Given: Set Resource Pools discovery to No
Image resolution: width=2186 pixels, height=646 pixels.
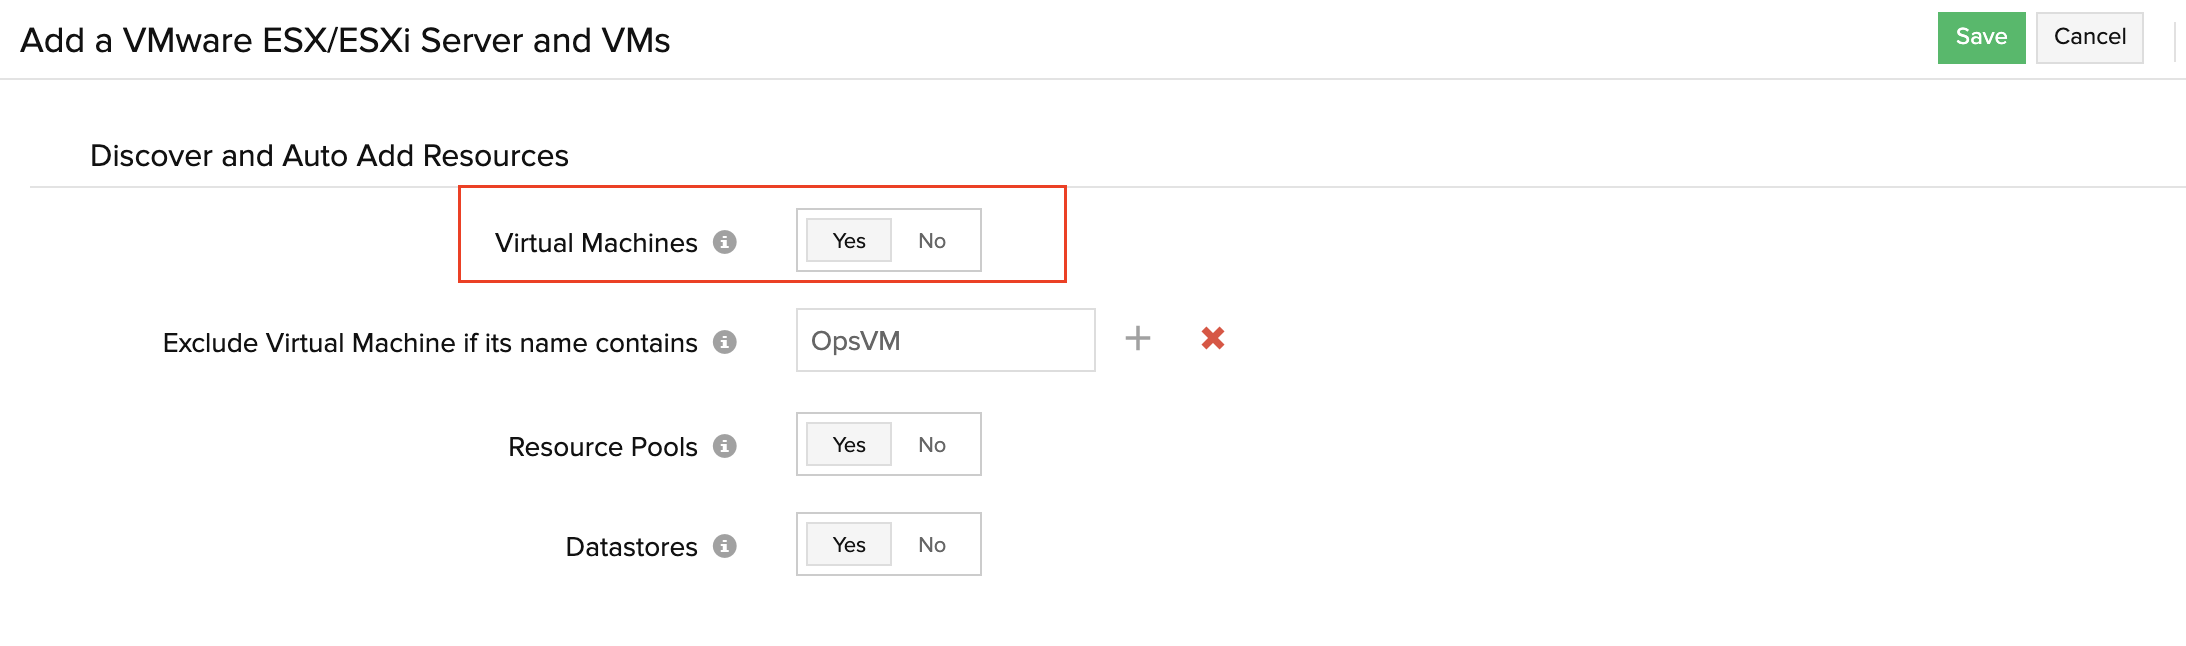Looking at the screenshot, I should 931,445.
